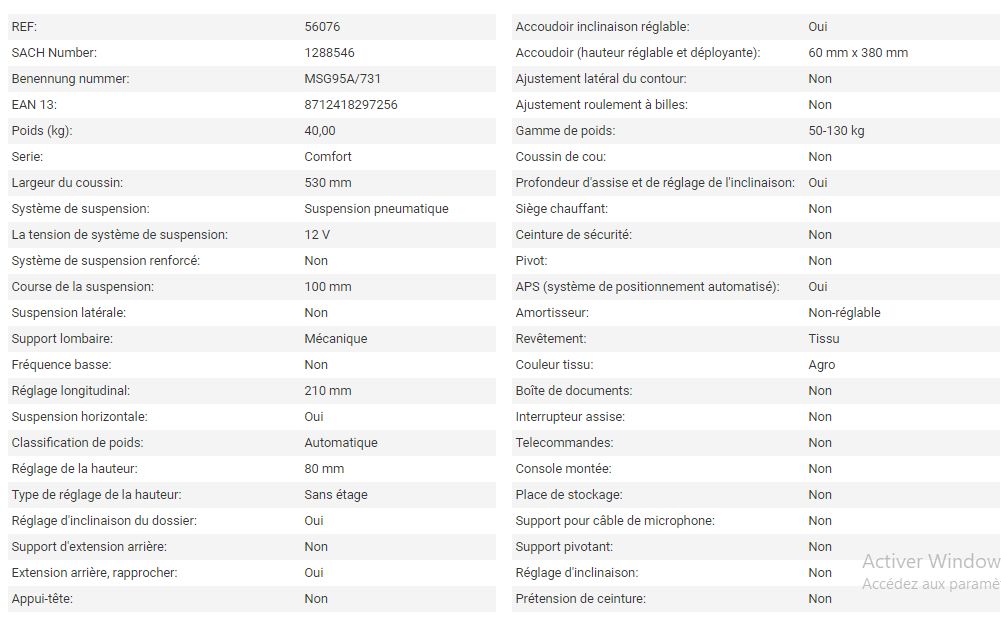1001x622 pixels.
Task: Click the Gamme de poids value 50-130 kg
Action: click(836, 131)
